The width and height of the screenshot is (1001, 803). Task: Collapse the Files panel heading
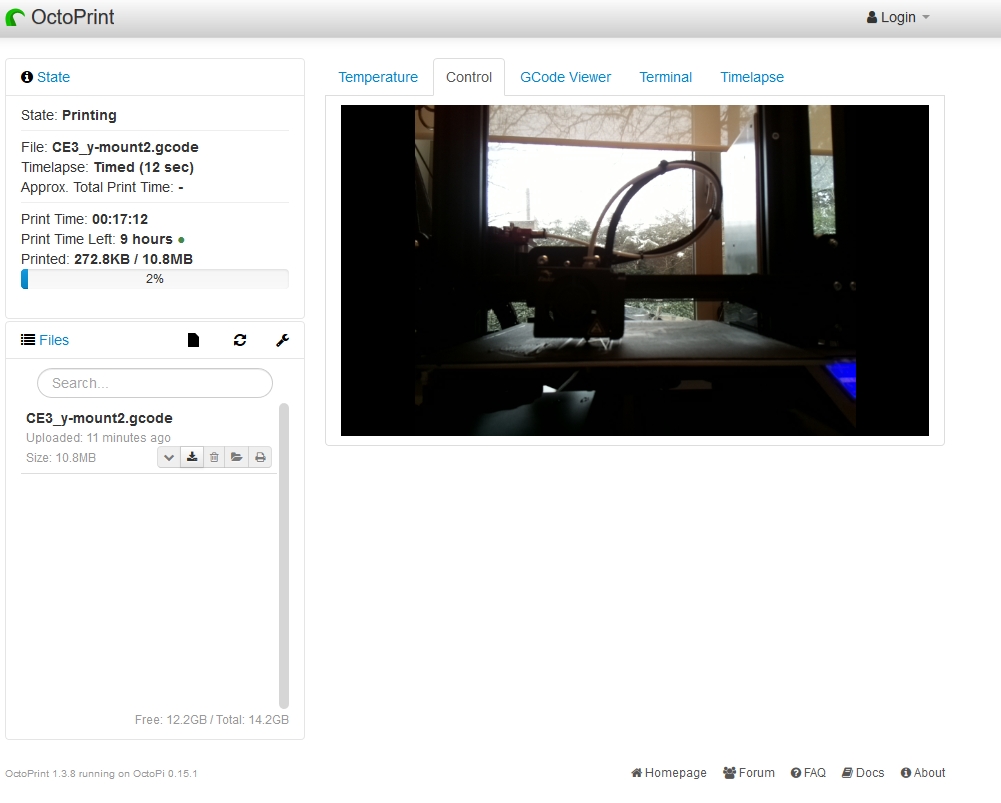click(x=54, y=340)
